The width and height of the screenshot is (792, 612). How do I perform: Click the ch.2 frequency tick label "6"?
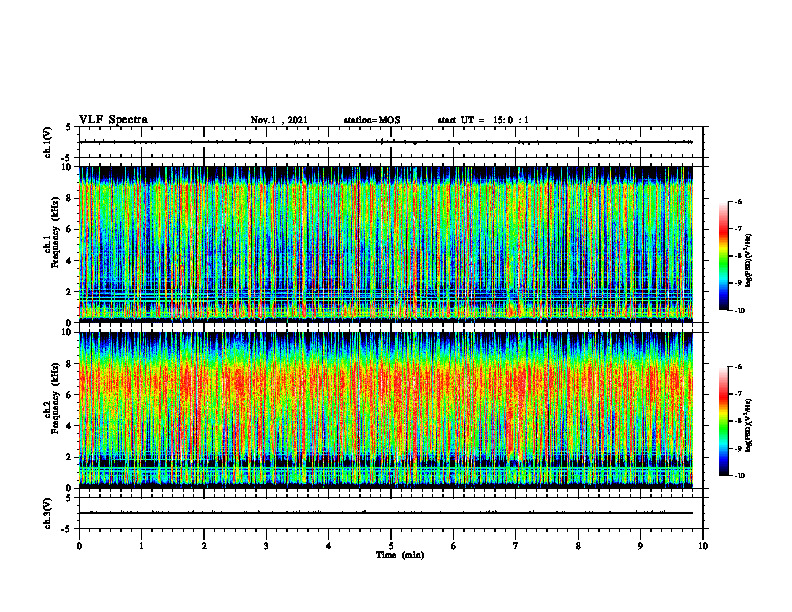pos(69,395)
